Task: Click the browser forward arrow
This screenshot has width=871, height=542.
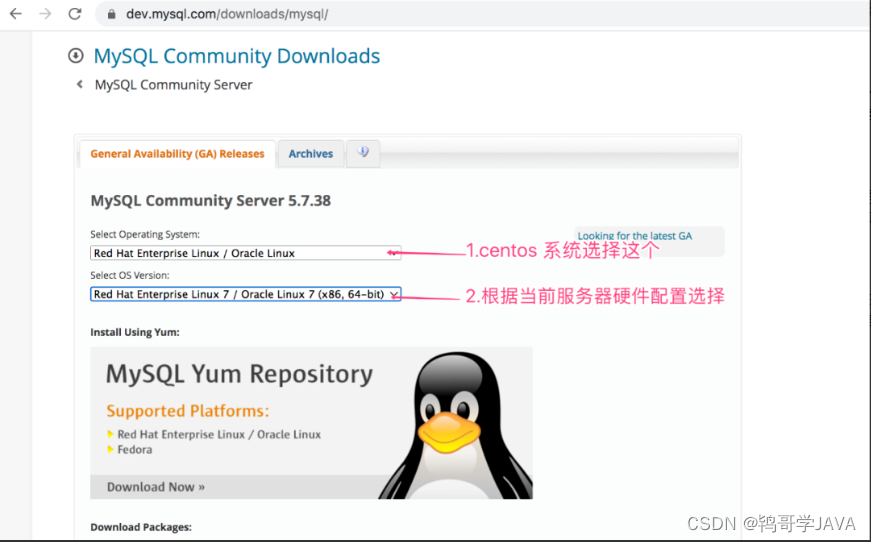Action: pos(45,14)
